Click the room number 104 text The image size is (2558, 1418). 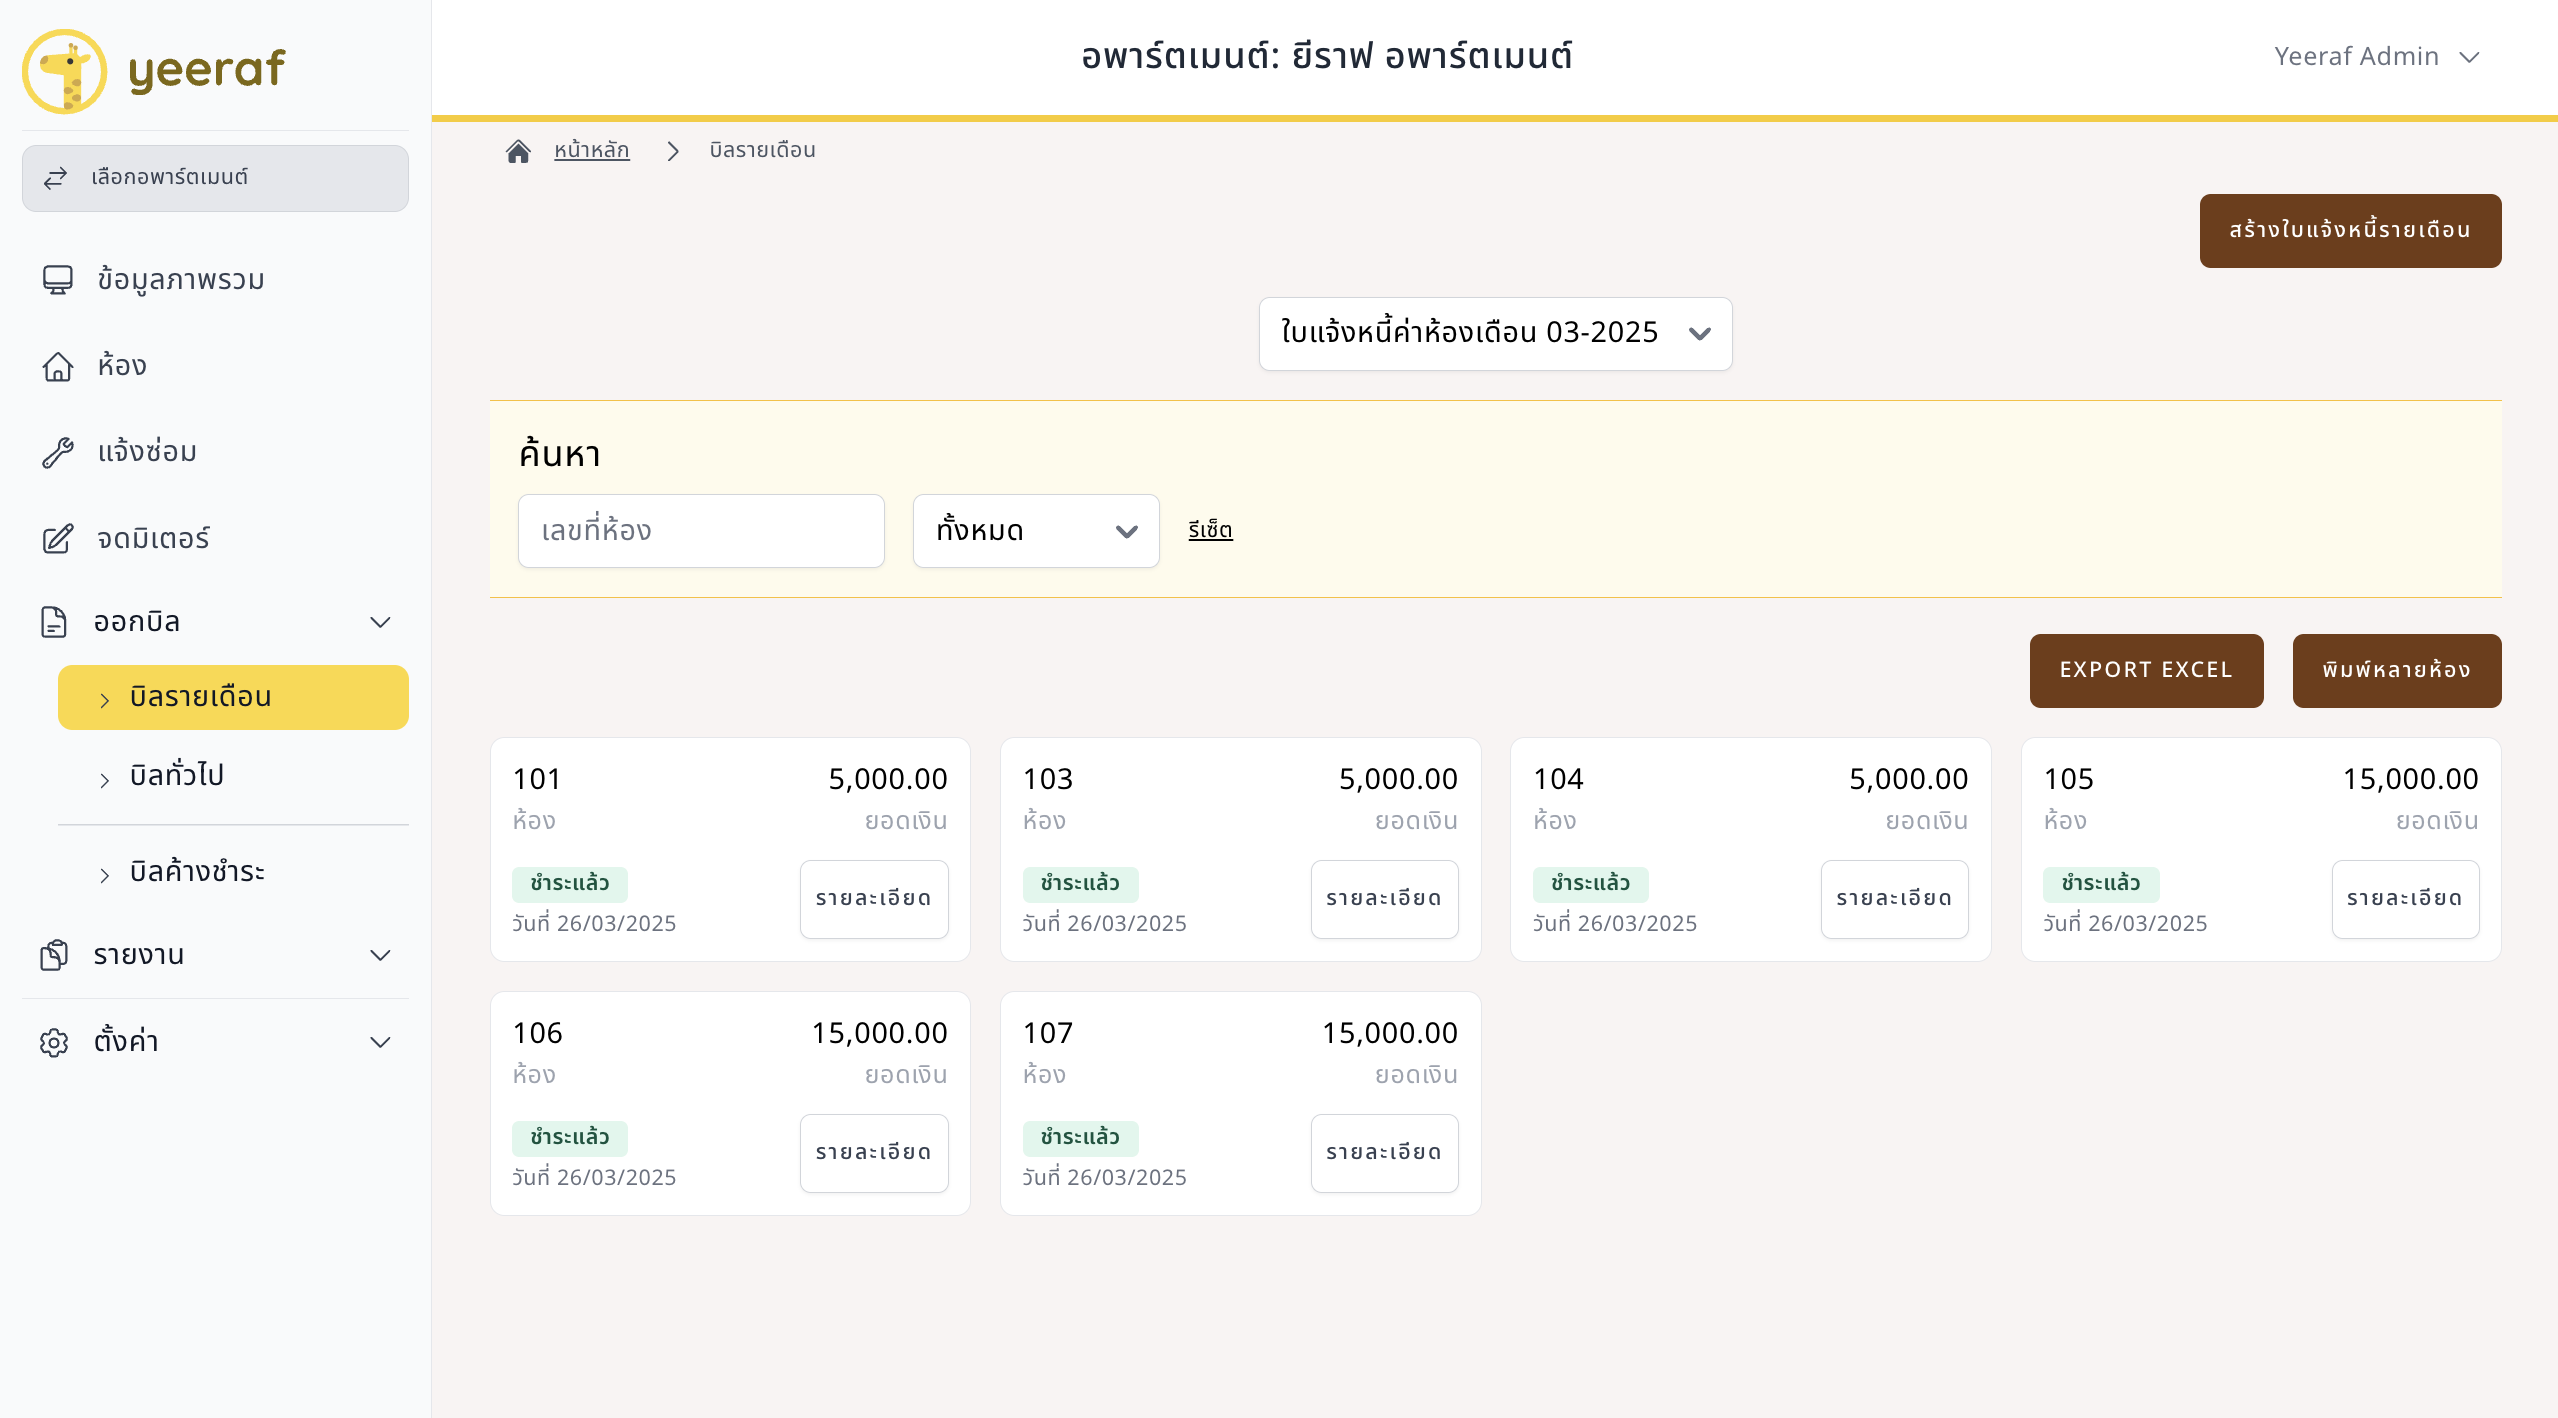[1558, 779]
